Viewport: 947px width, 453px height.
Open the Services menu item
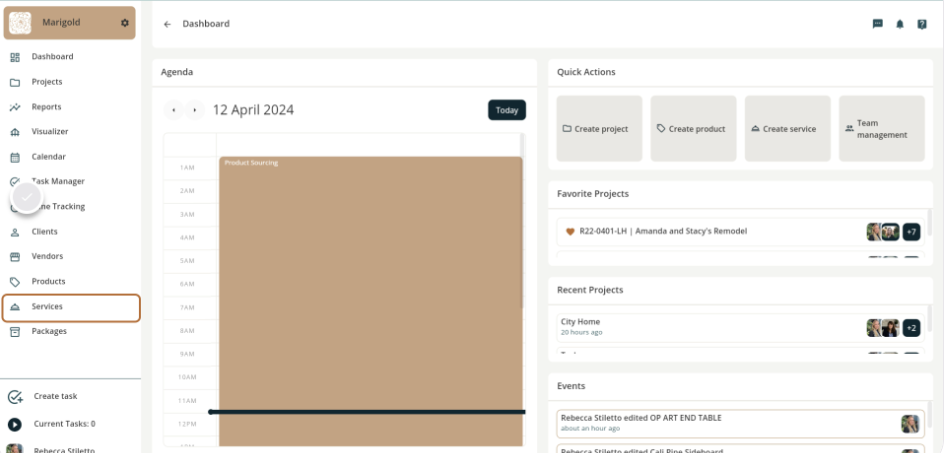[71, 307]
